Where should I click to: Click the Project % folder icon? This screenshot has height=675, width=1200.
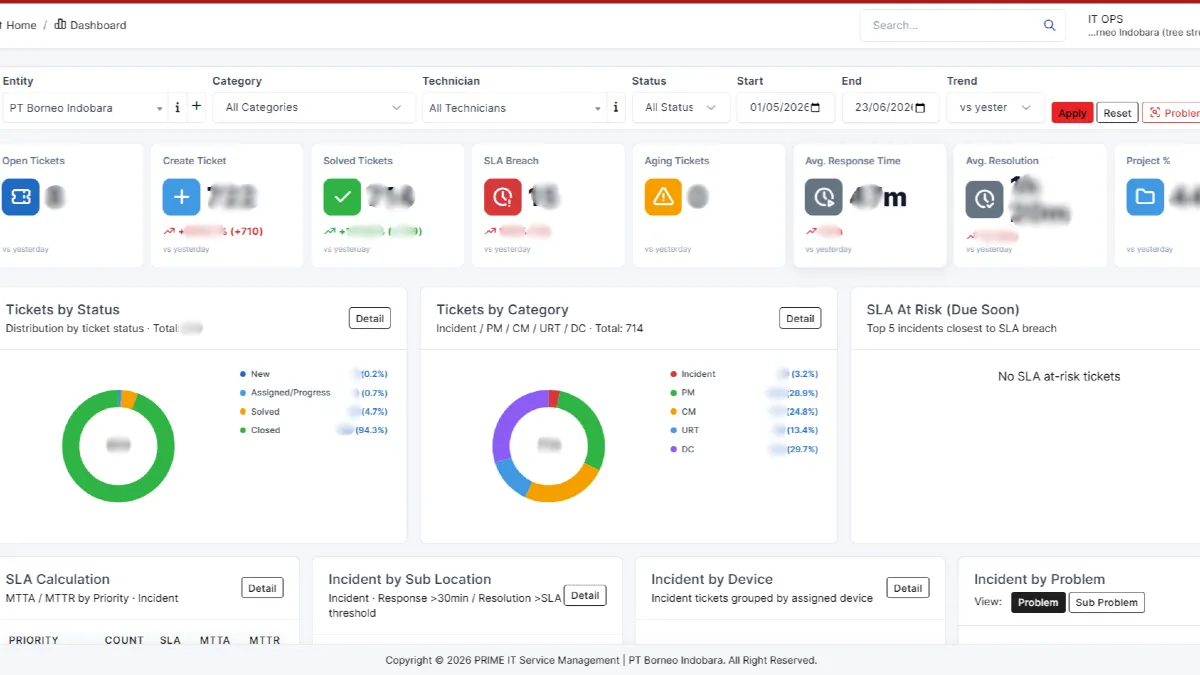(1145, 197)
